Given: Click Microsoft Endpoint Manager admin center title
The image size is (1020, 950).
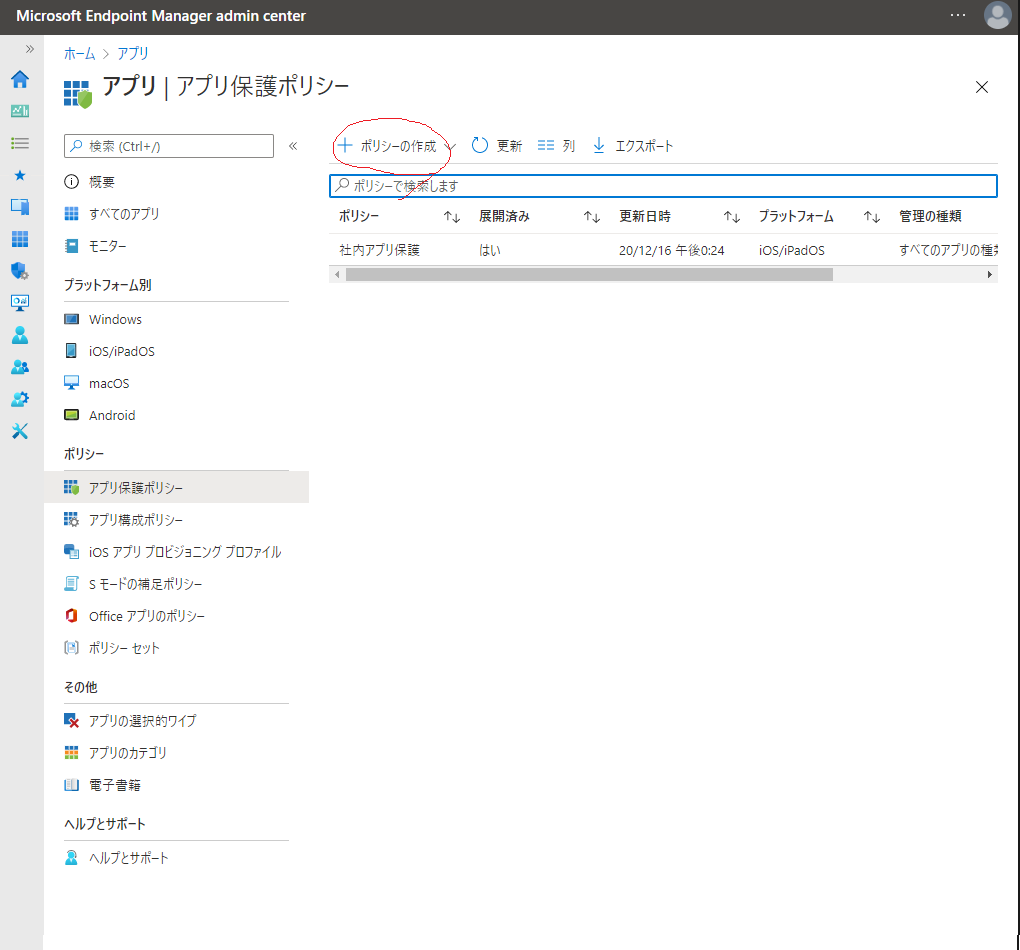Looking at the screenshot, I should [161, 16].
